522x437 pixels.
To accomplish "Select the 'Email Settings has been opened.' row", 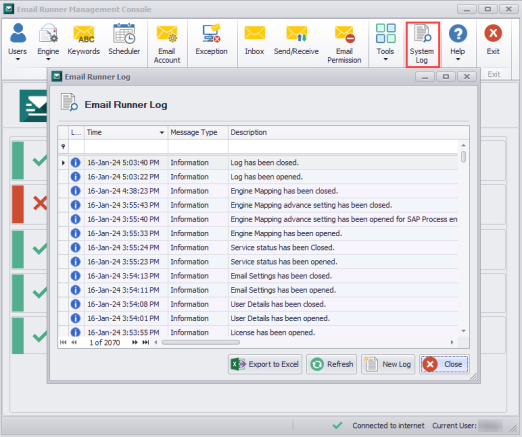I will click(258, 290).
